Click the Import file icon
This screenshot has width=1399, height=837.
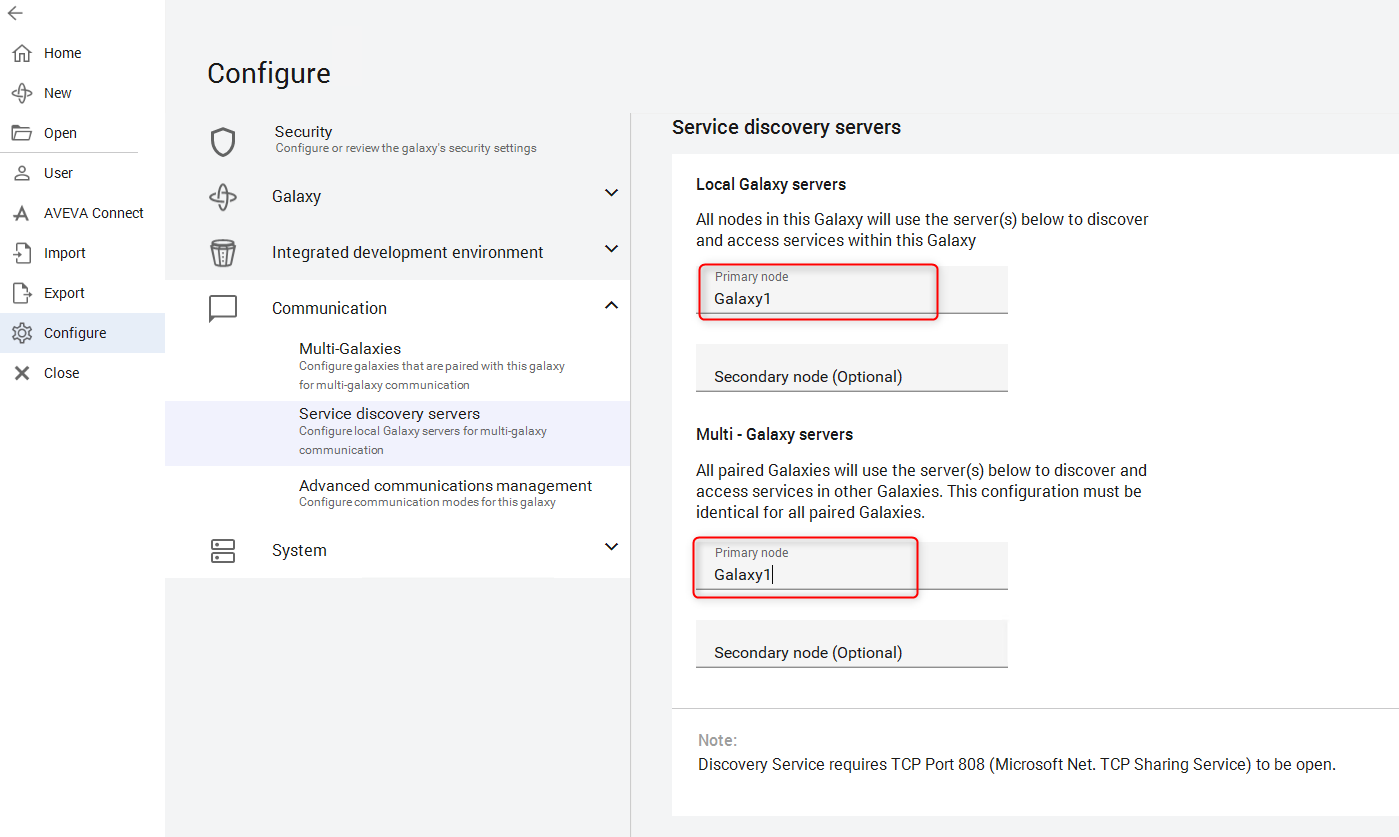pyautogui.click(x=22, y=253)
